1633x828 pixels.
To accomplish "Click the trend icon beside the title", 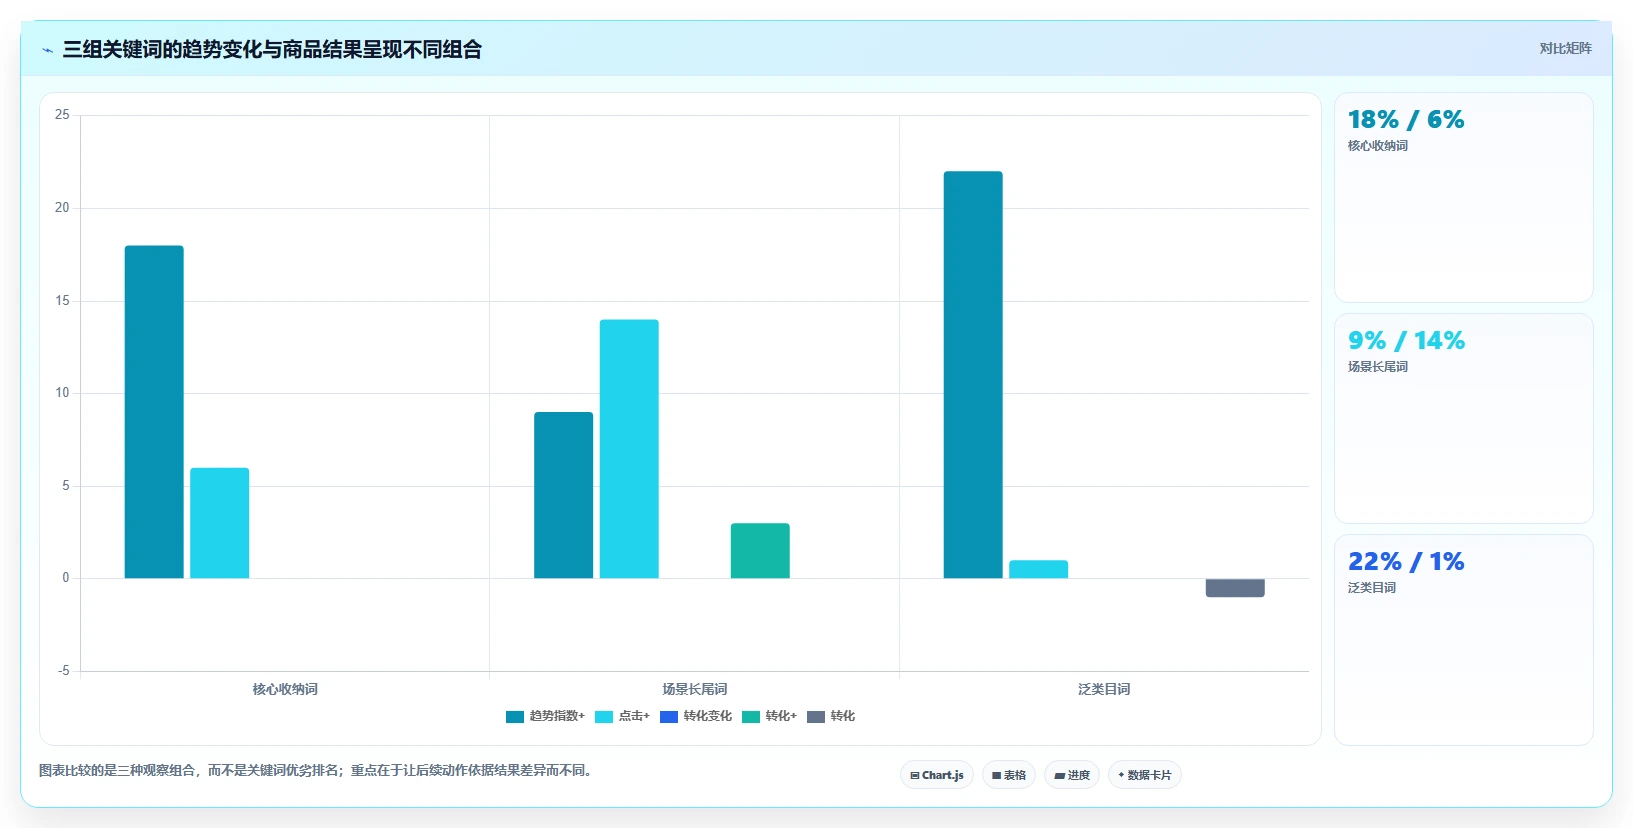I will [x=47, y=50].
